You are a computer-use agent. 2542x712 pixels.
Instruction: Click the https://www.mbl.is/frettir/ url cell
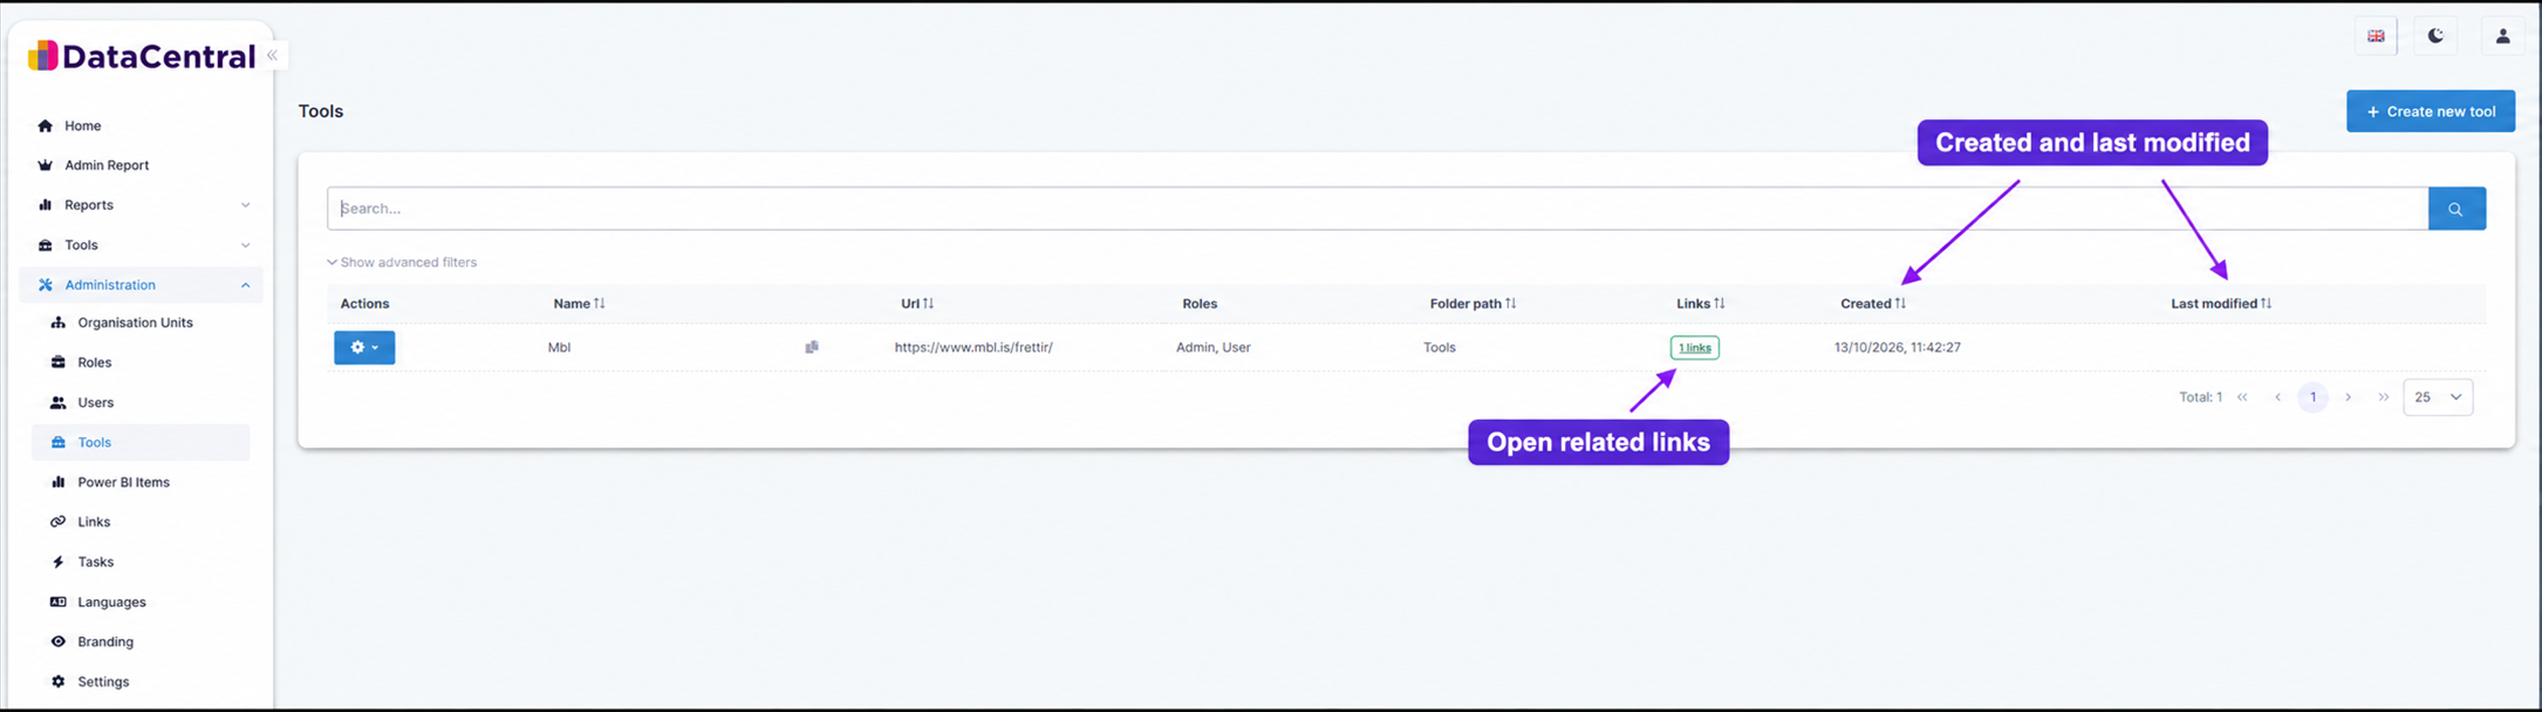point(973,348)
